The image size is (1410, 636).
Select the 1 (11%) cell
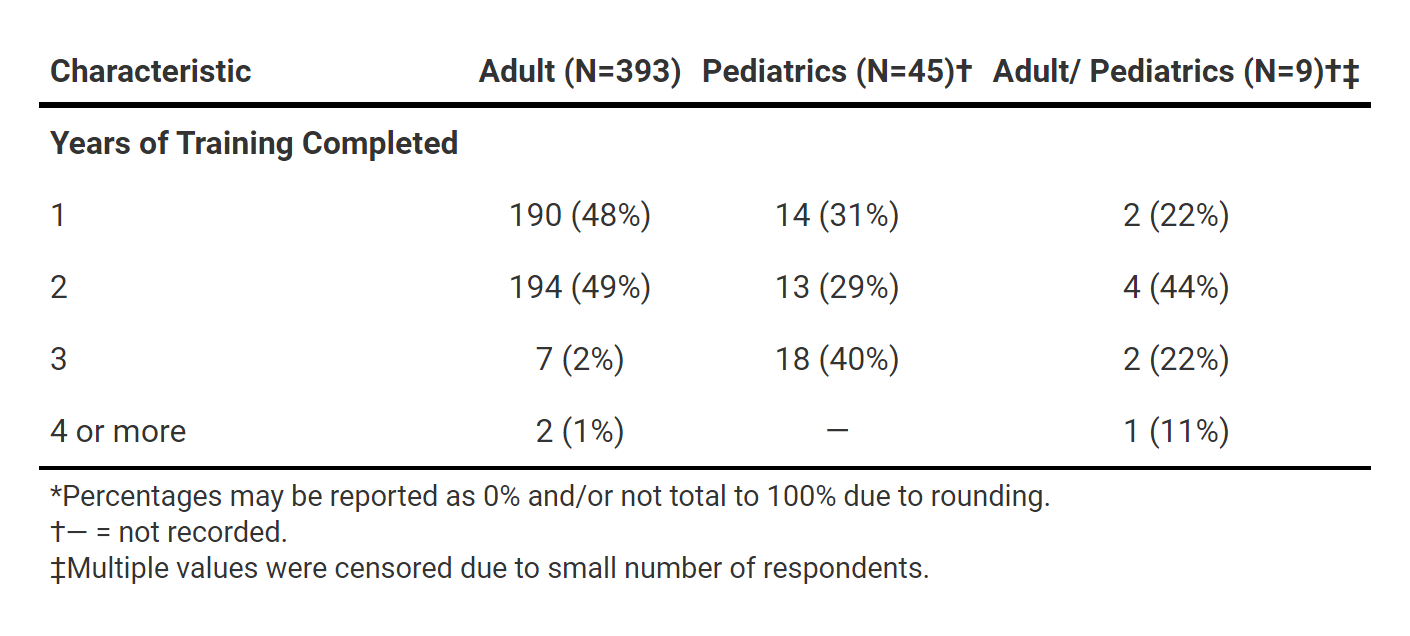1175,431
